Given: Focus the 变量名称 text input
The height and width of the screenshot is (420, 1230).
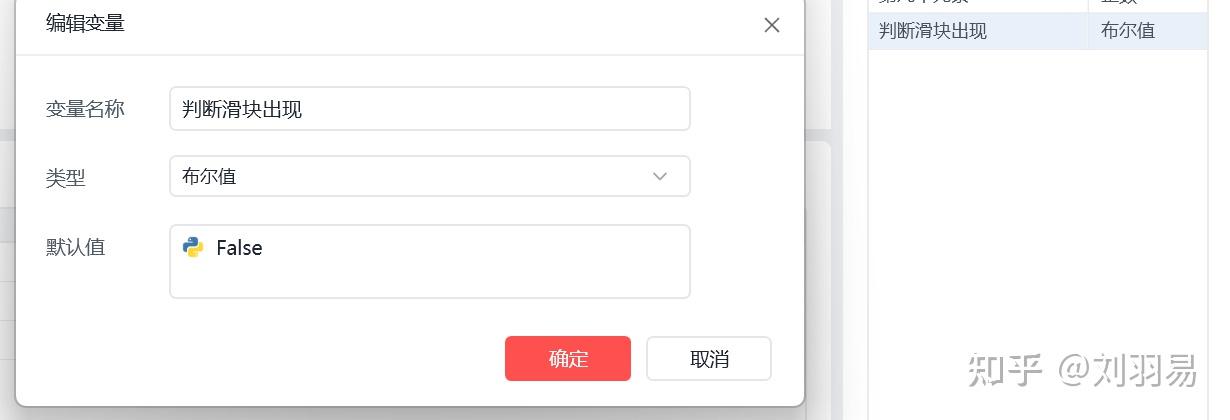Looking at the screenshot, I should 429,109.
